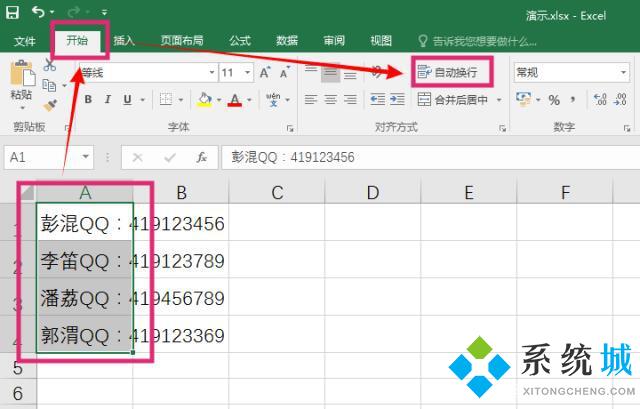This screenshot has width=640, height=409.
Task: Expand underline style options arrow
Action: click(143, 100)
